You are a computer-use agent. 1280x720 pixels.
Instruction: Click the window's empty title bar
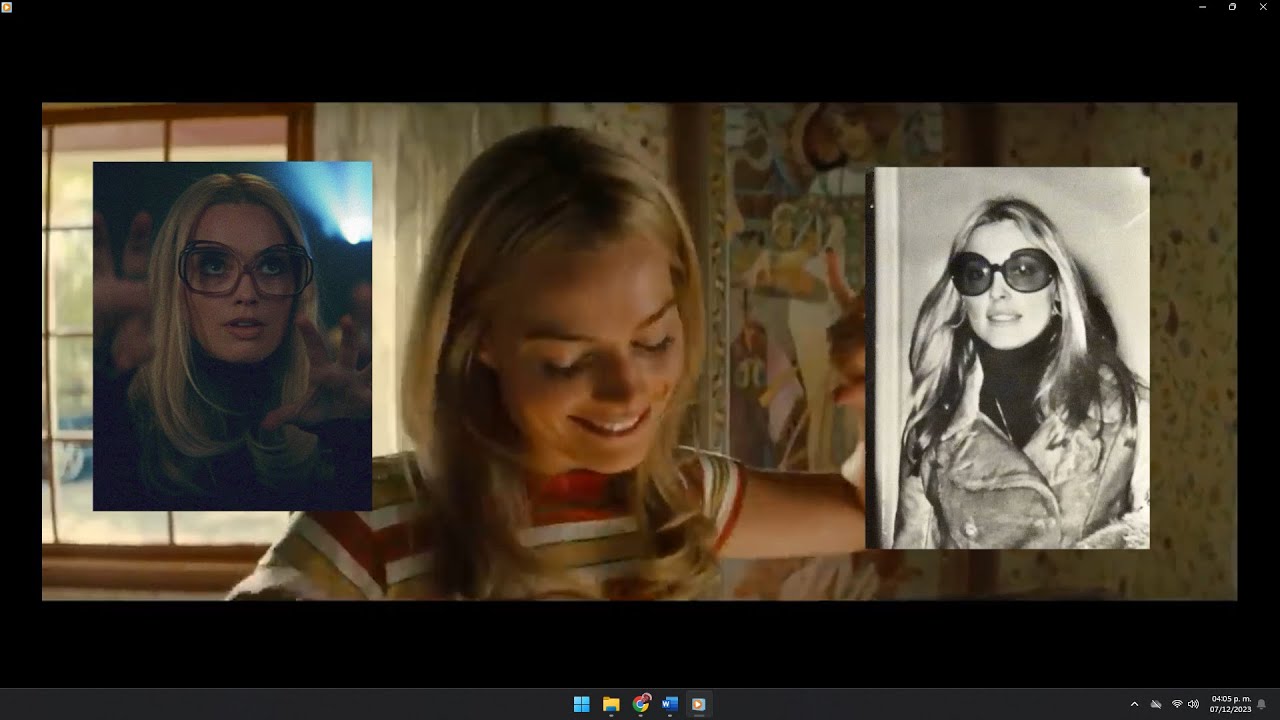tap(600, 7)
